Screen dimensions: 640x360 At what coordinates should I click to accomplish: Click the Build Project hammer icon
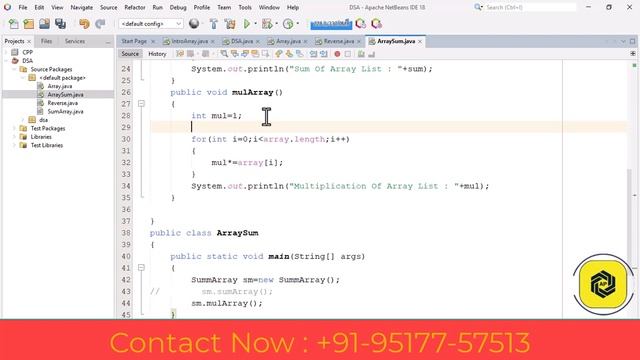(x=213, y=24)
